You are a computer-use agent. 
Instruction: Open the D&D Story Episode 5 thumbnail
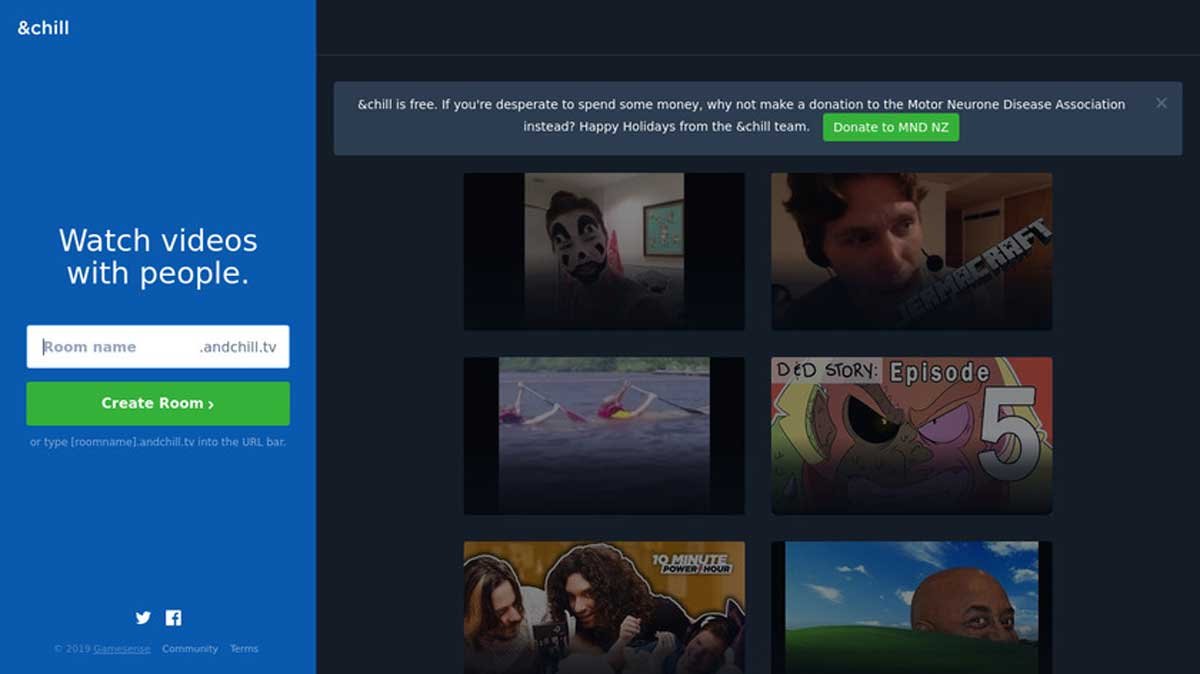click(x=911, y=435)
